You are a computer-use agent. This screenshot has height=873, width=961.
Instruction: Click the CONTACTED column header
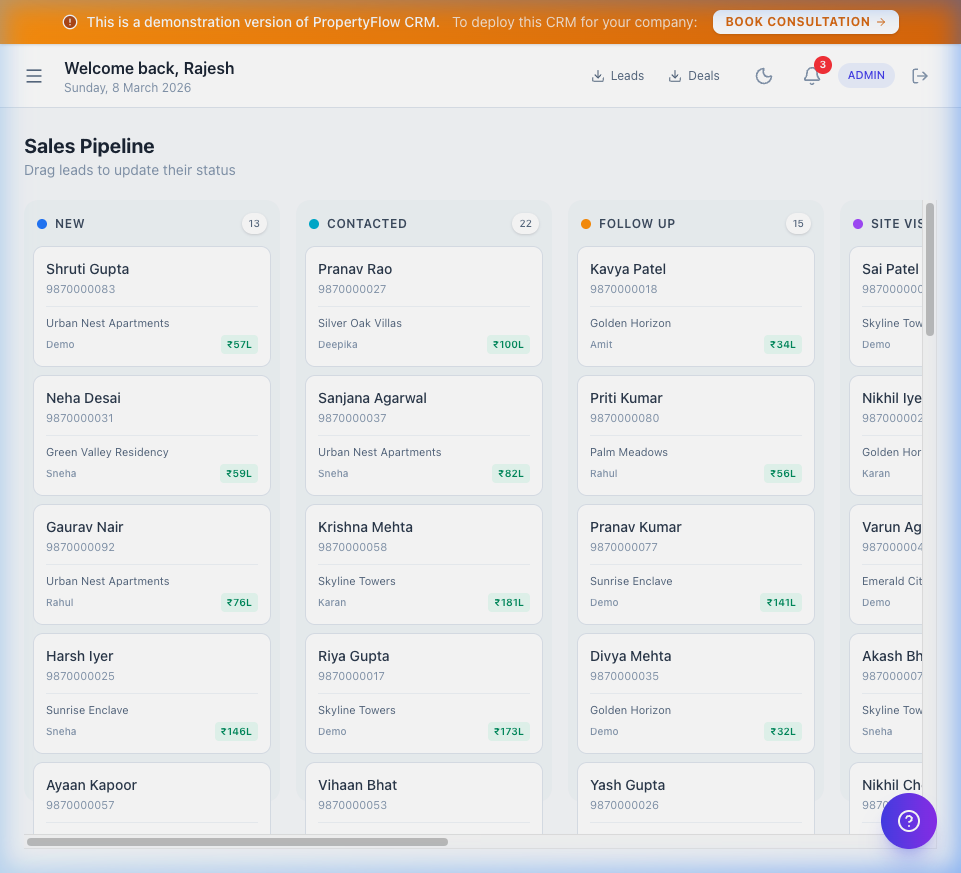pyautogui.click(x=366, y=224)
